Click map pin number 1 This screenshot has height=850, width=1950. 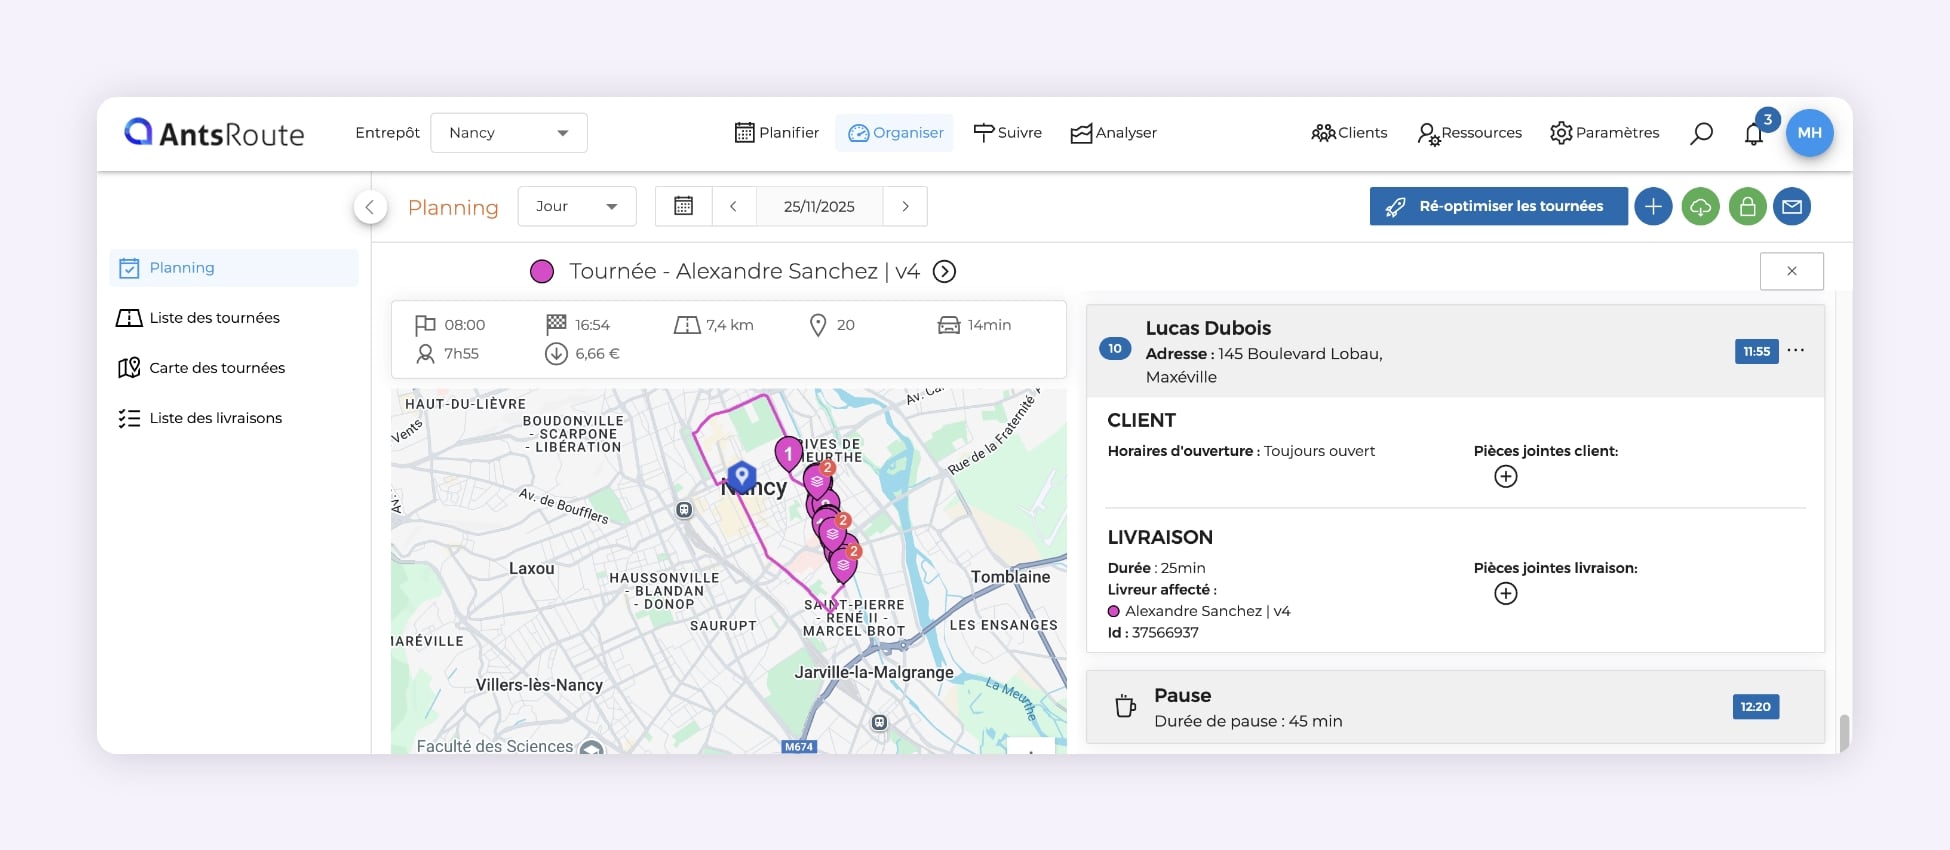tap(788, 453)
